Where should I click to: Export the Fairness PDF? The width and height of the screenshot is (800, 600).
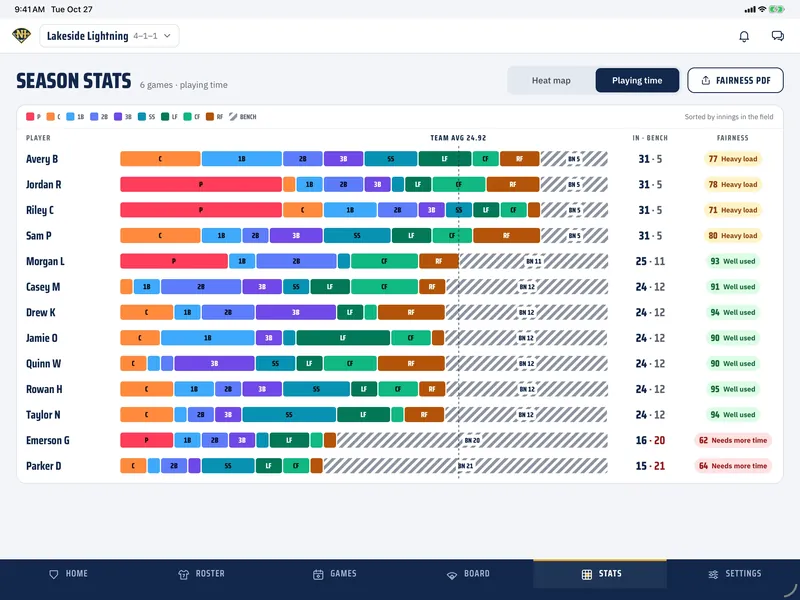(x=735, y=81)
